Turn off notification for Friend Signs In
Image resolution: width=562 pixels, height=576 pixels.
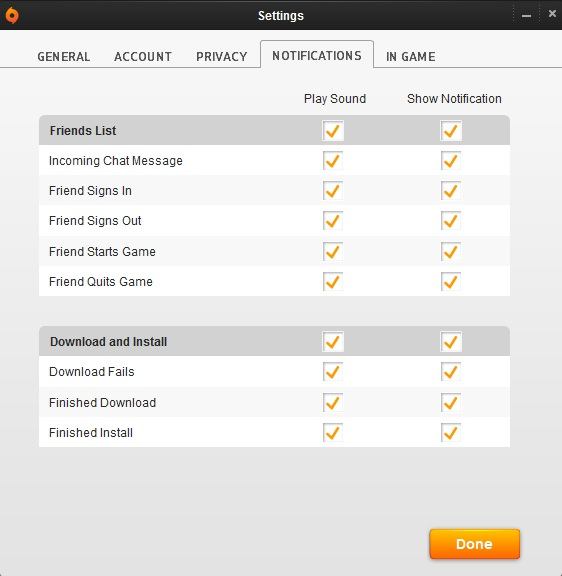[x=451, y=191]
